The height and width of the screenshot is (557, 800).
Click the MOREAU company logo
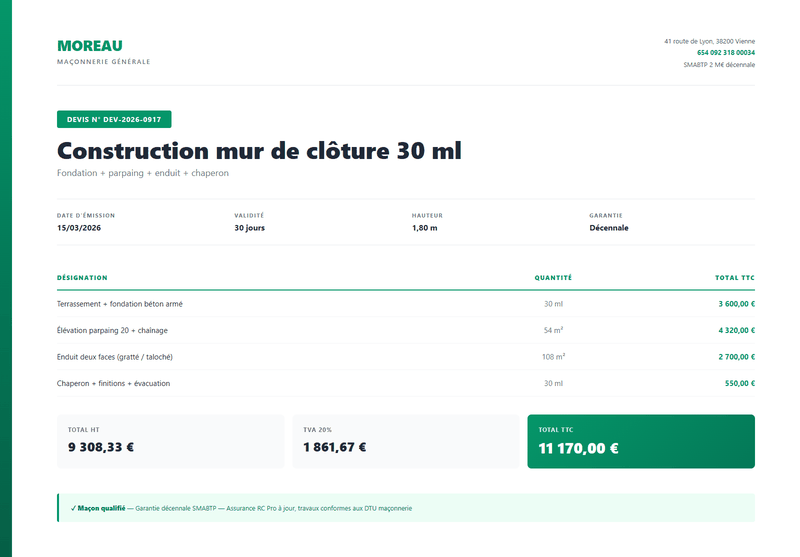pos(90,46)
